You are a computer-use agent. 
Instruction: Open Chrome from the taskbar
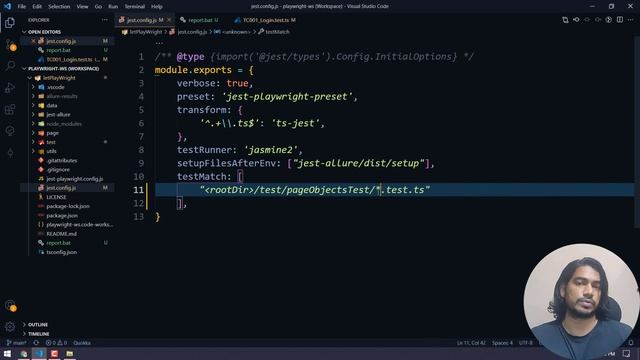tap(24, 353)
